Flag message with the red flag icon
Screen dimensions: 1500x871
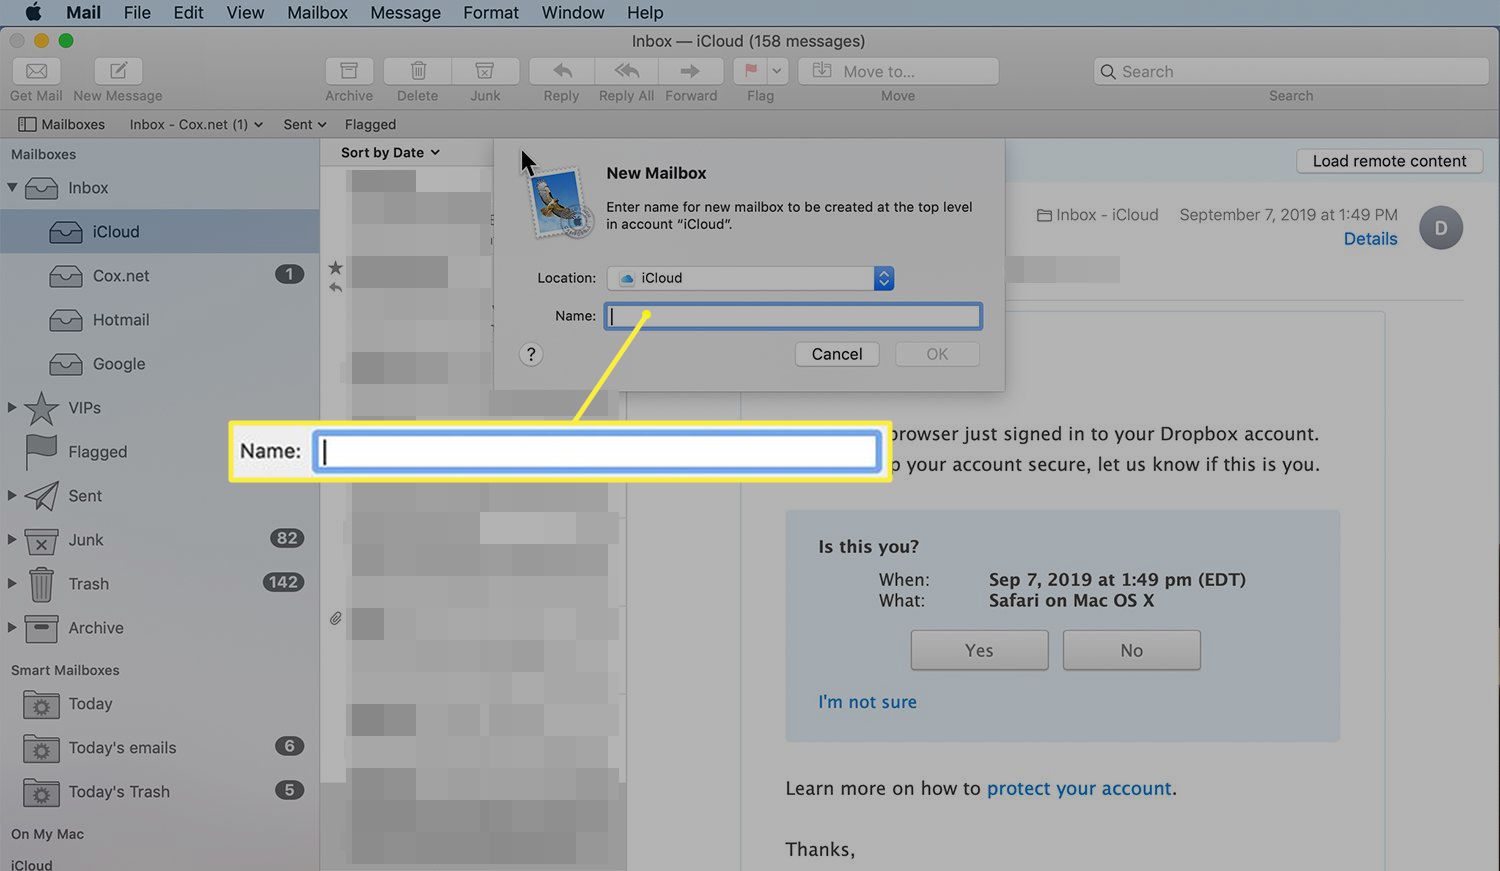pos(750,71)
